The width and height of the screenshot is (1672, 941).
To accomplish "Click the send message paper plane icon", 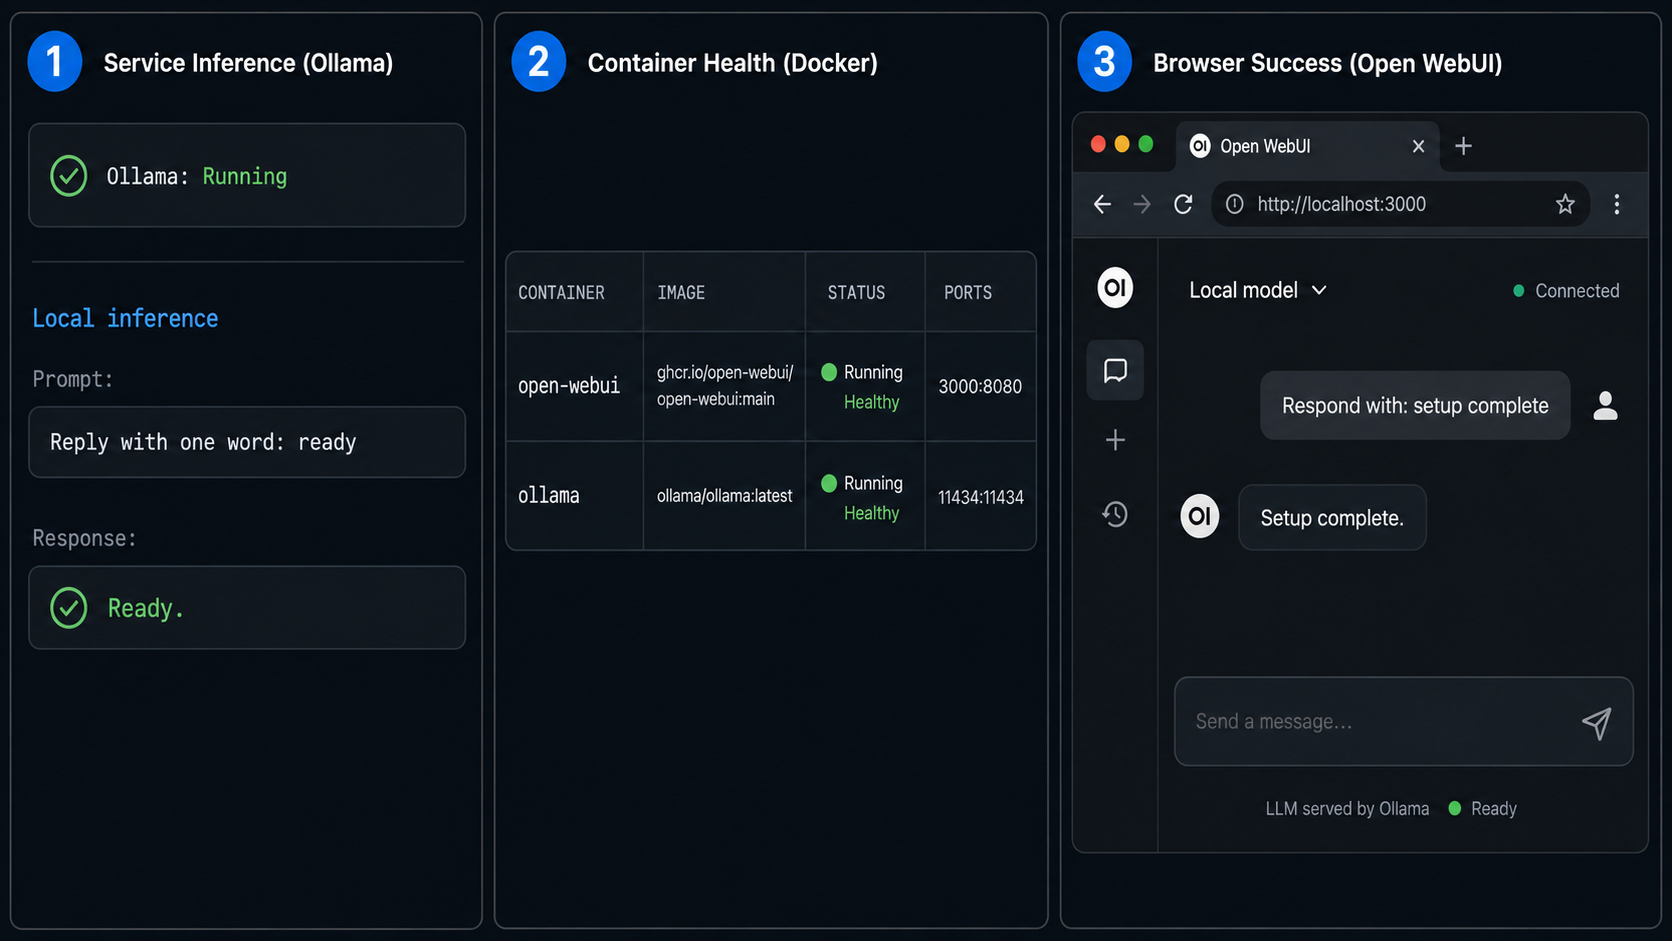I will (x=1597, y=722).
